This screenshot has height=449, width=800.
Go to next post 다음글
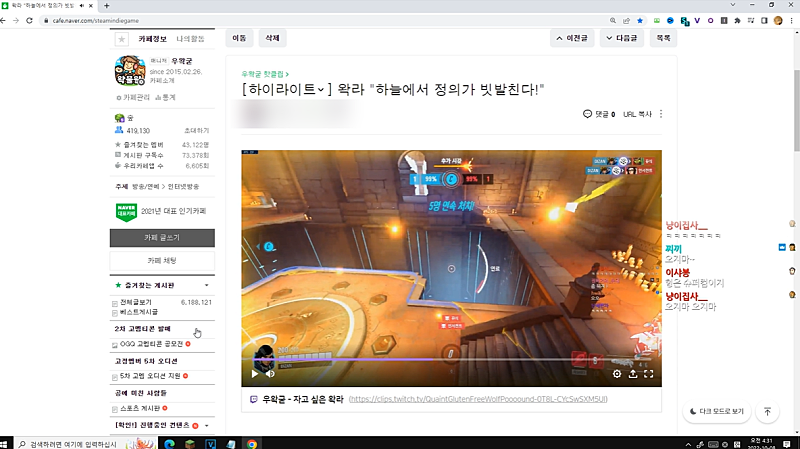coord(621,38)
